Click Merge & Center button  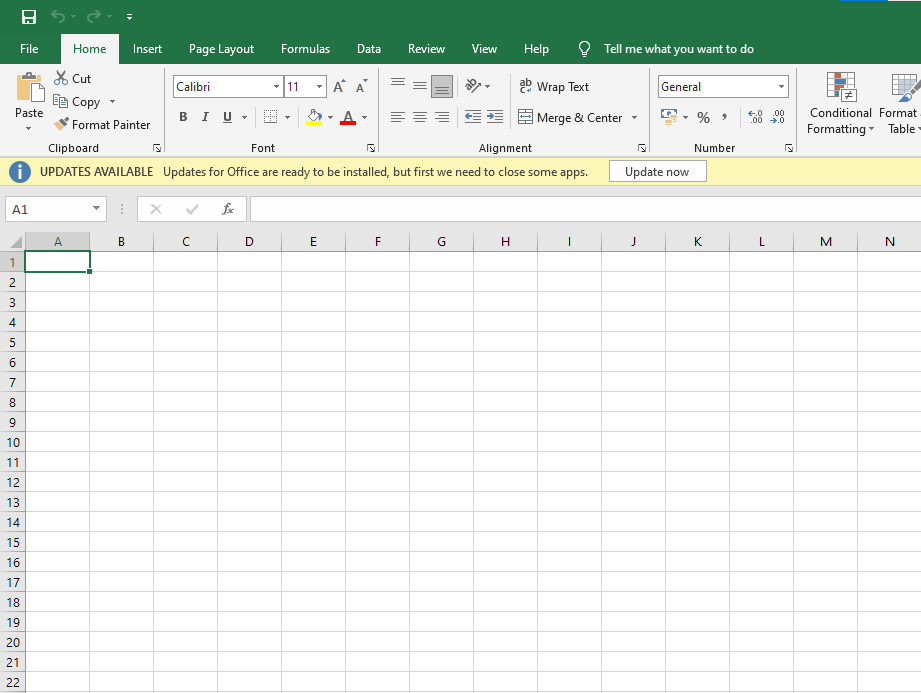coord(570,117)
